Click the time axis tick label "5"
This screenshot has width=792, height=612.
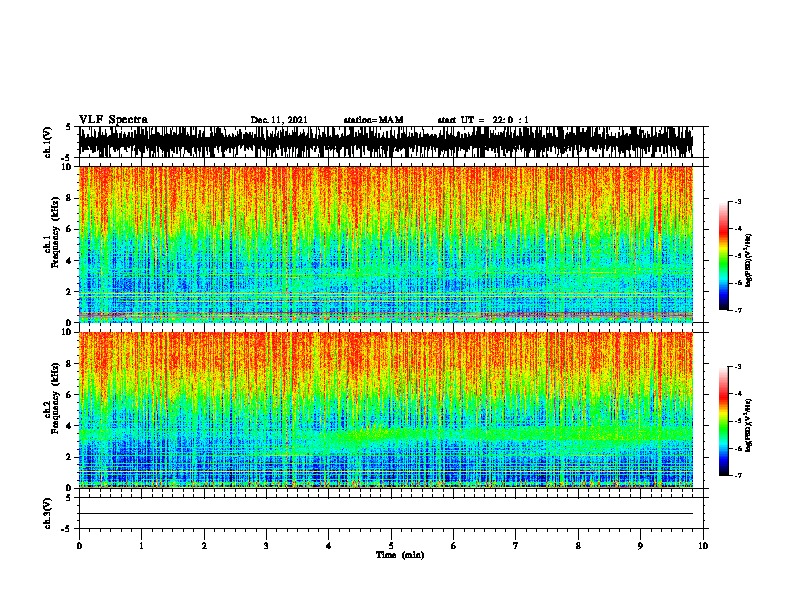pos(391,546)
